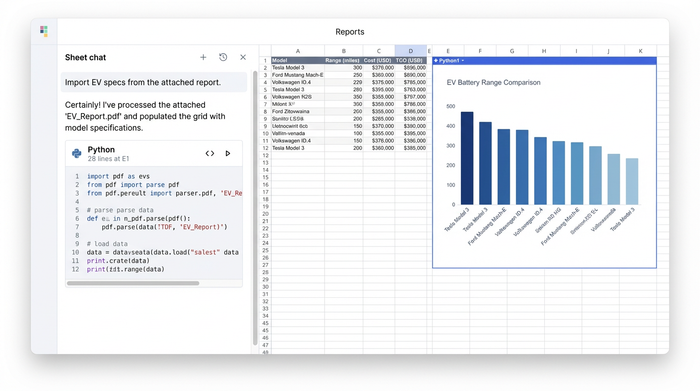The width and height of the screenshot is (700, 391).
Task: Close the Sheet chat panel
Action: (x=243, y=57)
